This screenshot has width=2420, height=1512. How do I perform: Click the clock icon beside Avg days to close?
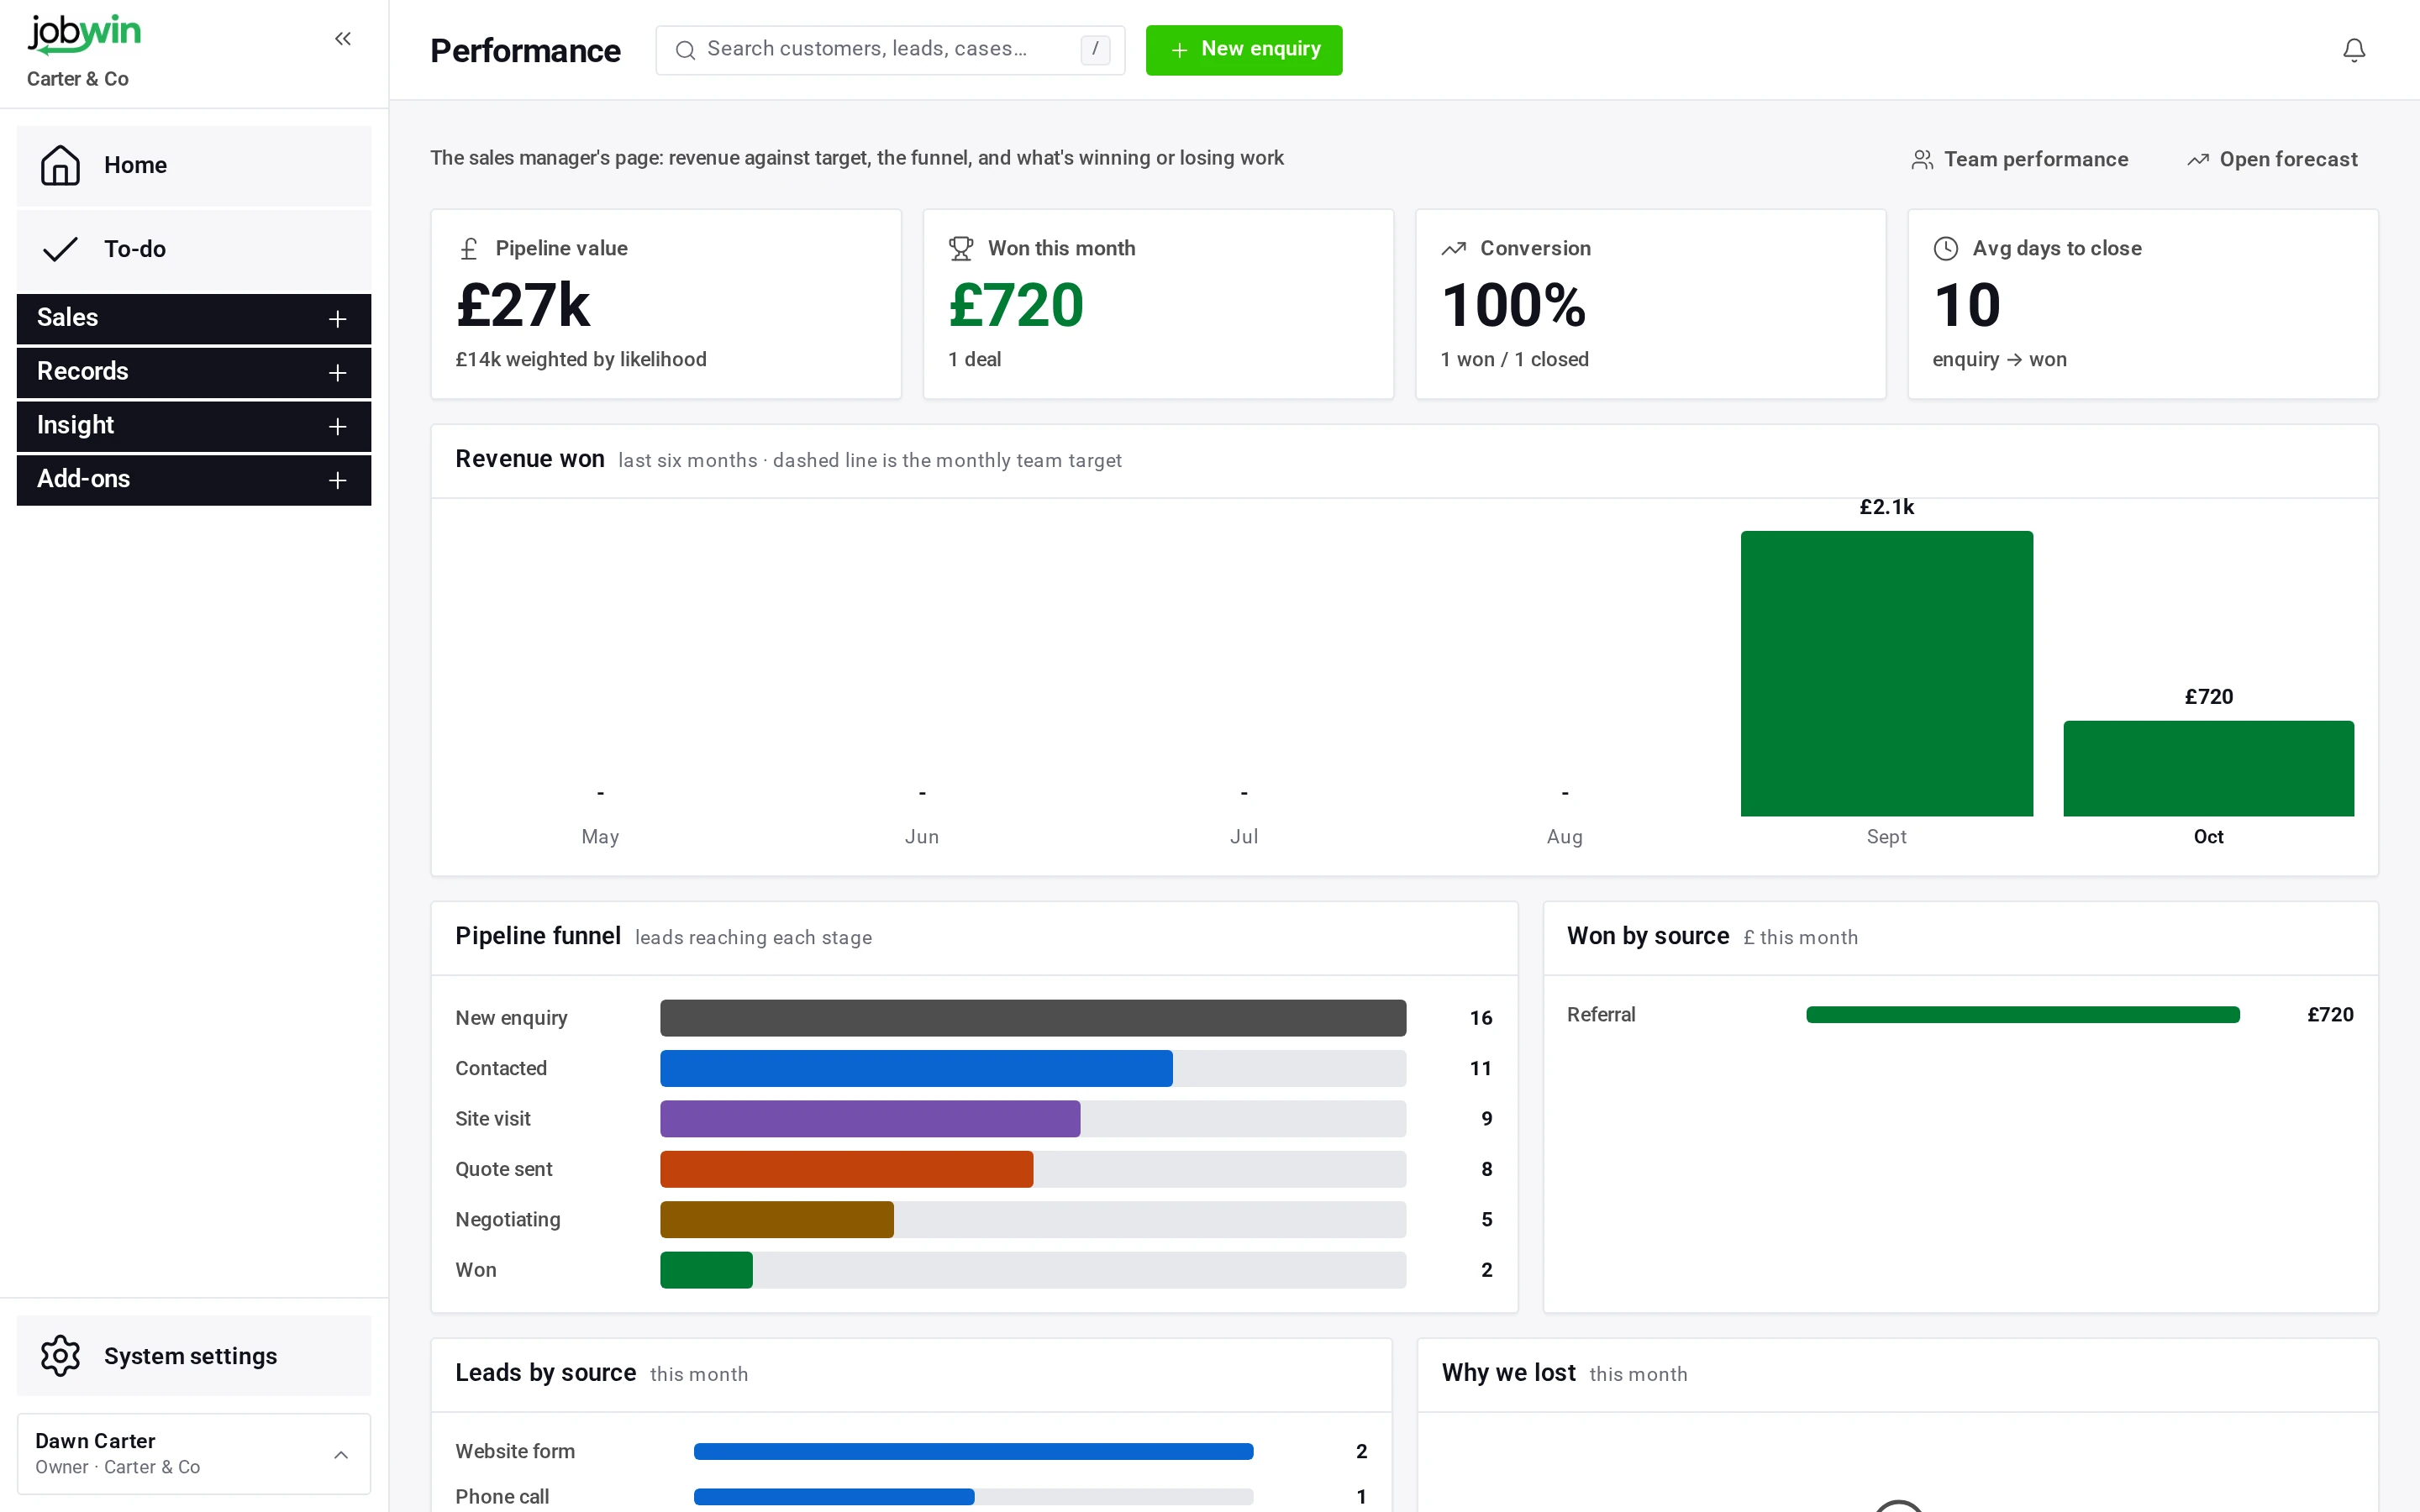[x=1945, y=248]
